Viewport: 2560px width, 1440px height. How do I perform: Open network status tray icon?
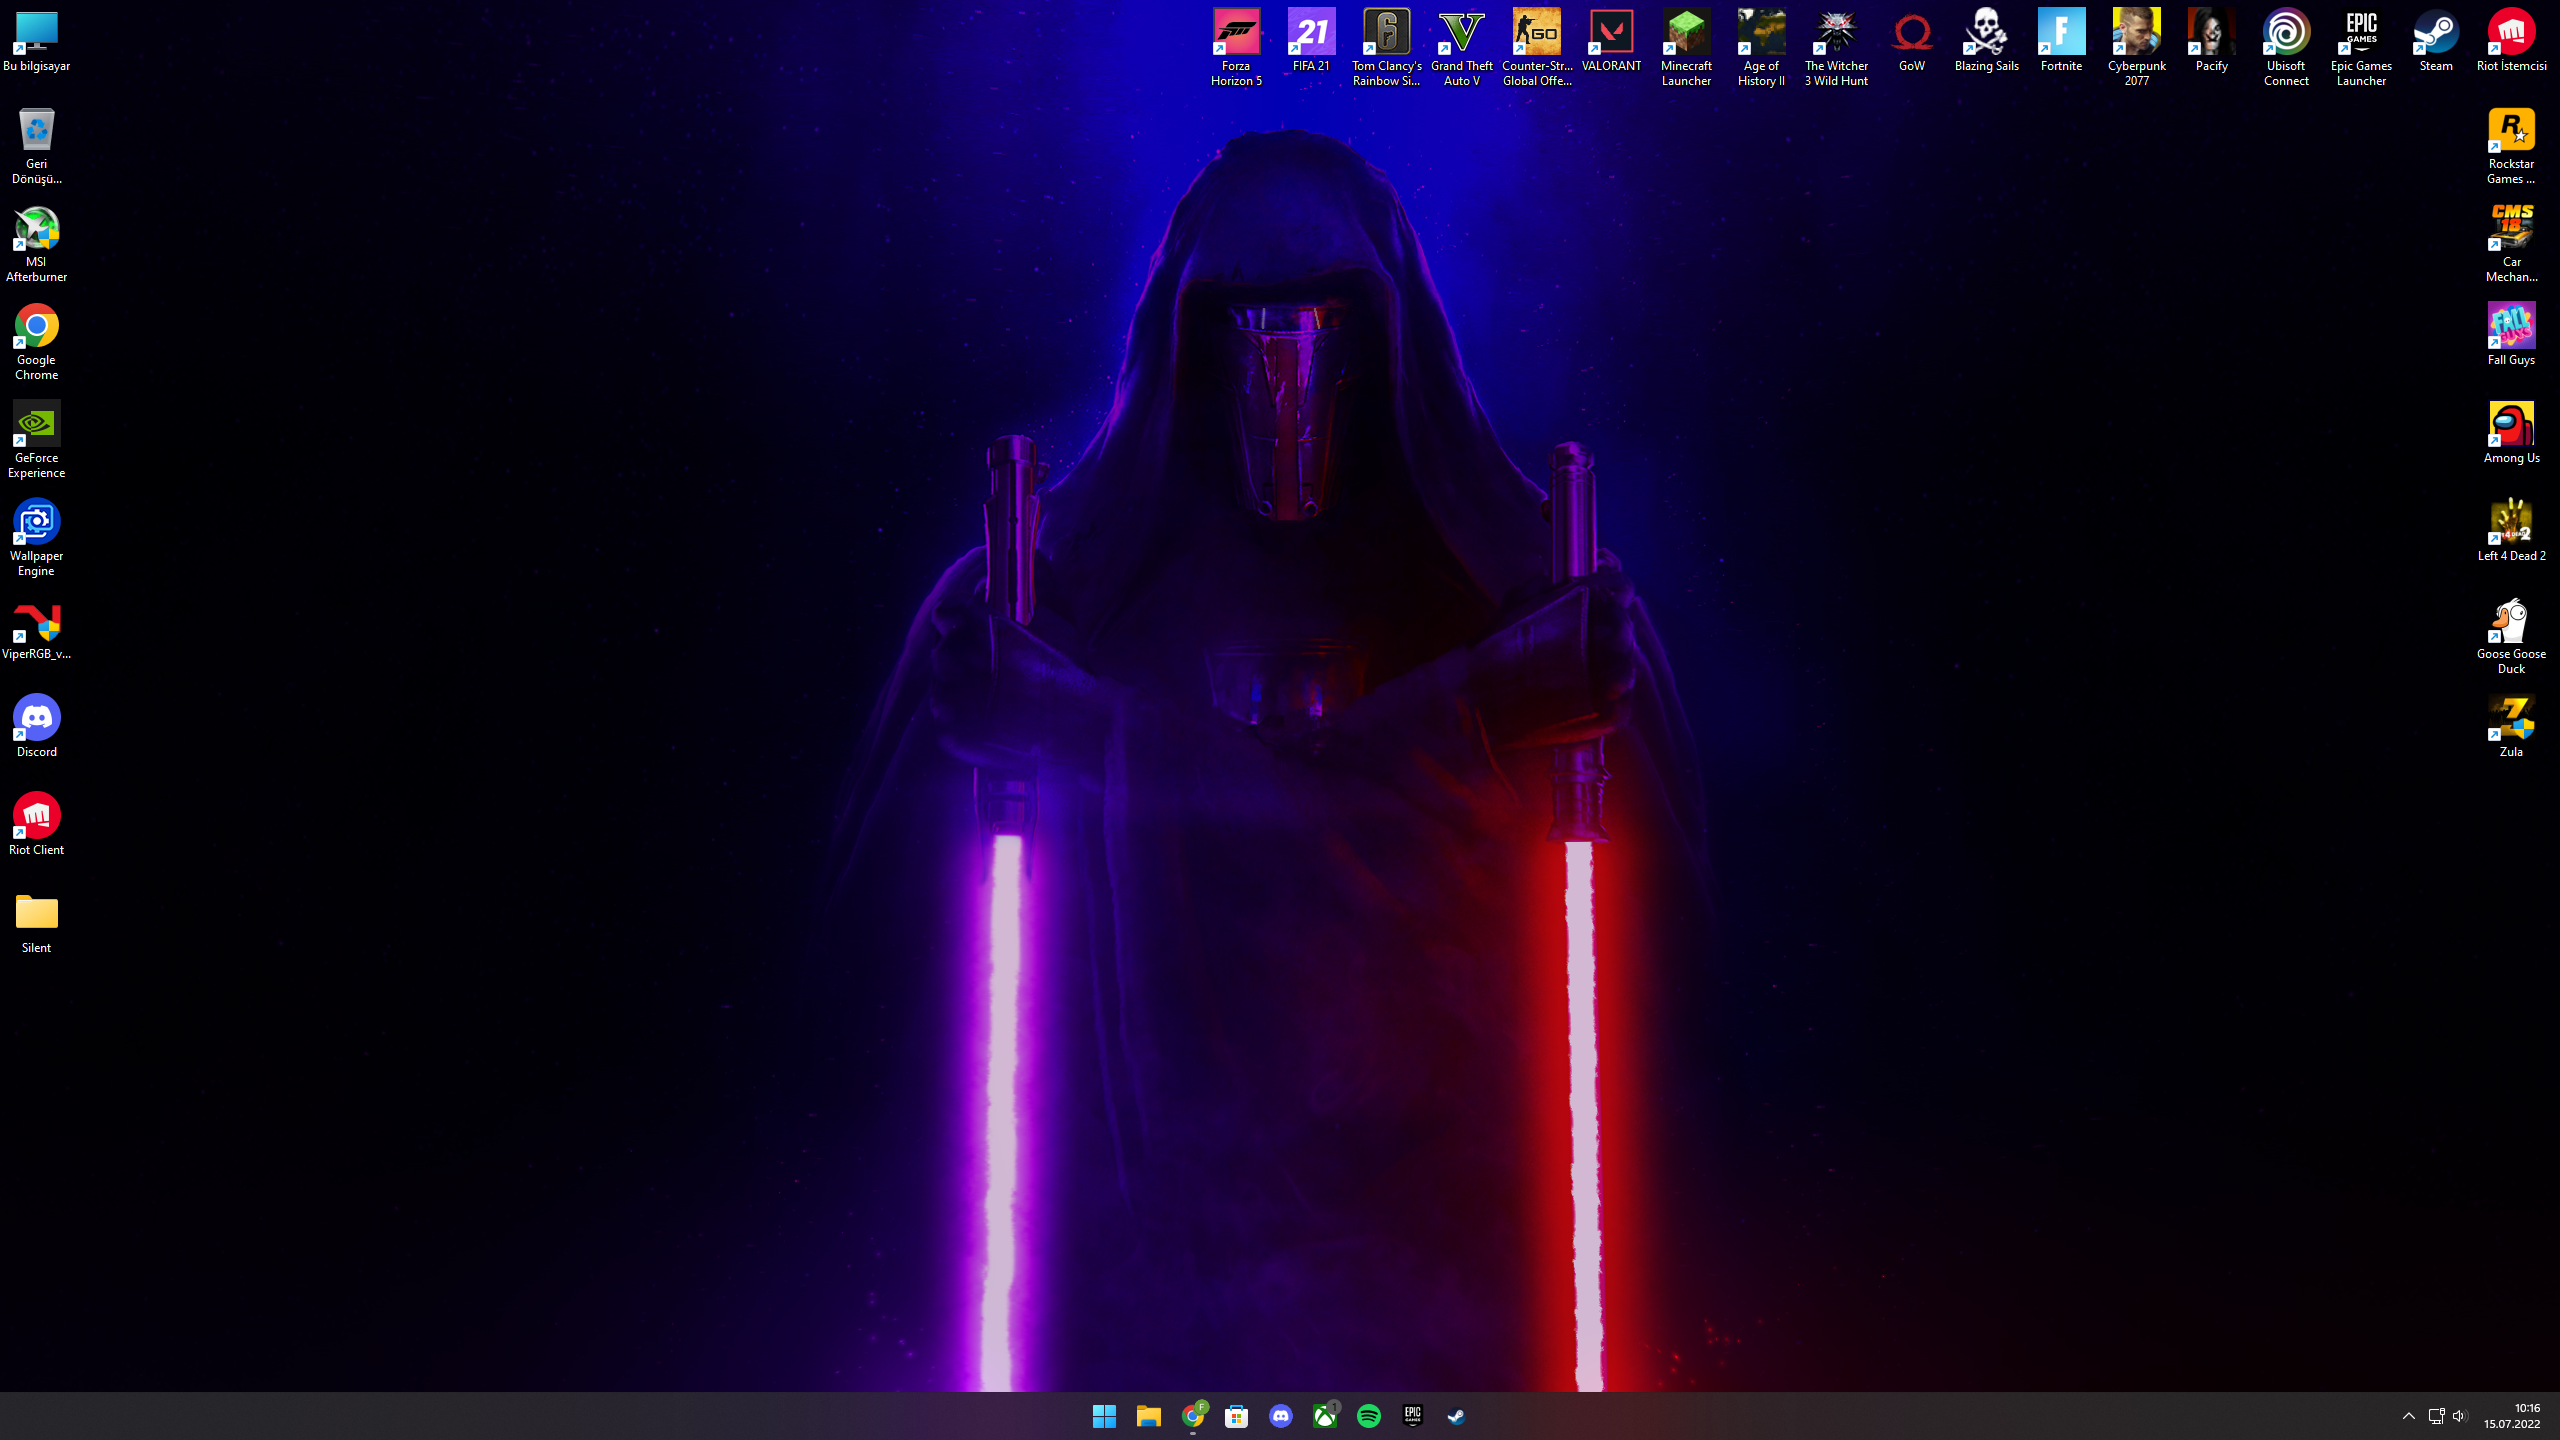point(2436,1416)
